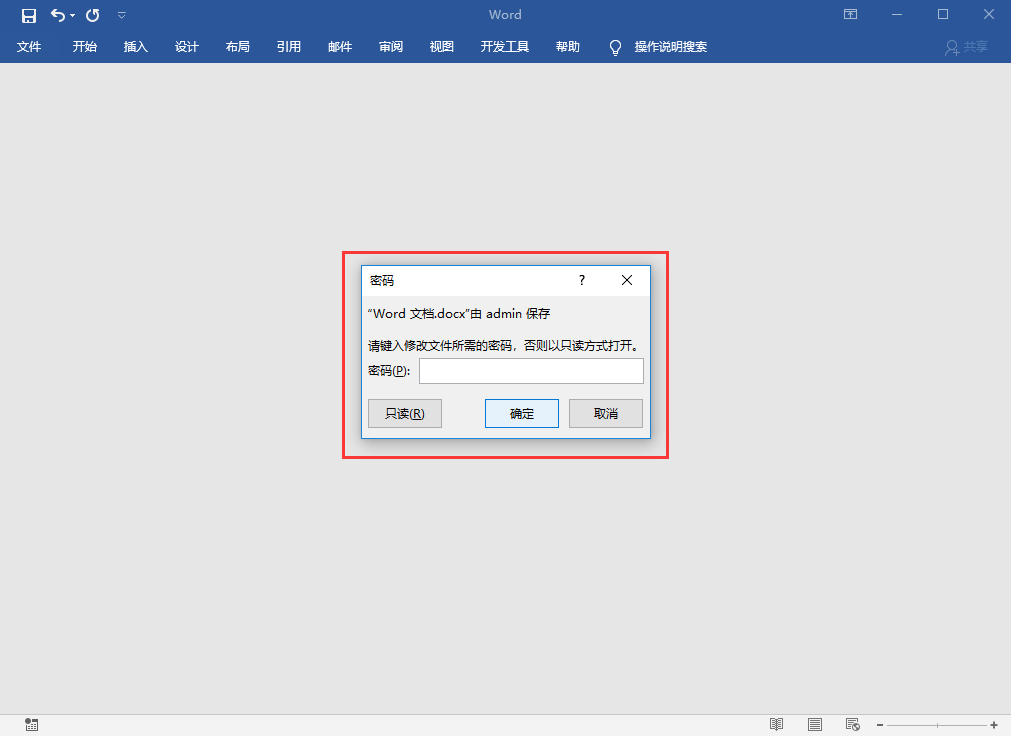The width and height of the screenshot is (1011, 736).
Task: Click the 确定 button
Action: [x=522, y=413]
